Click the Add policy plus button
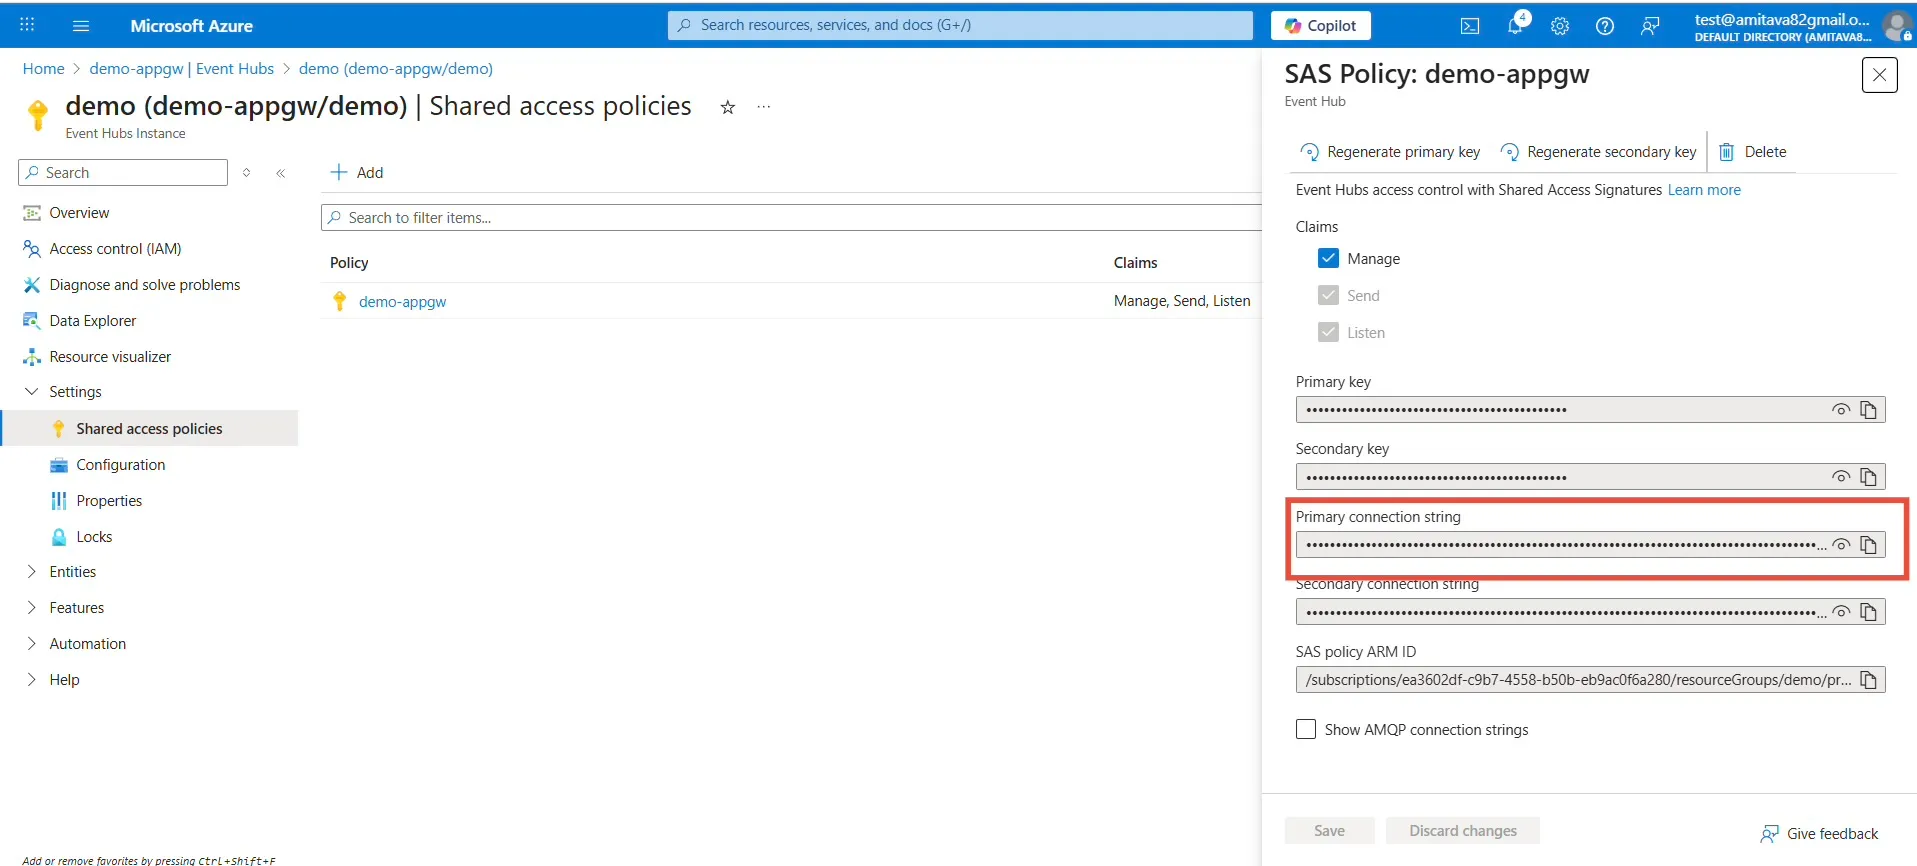The width and height of the screenshot is (1917, 866). point(357,172)
